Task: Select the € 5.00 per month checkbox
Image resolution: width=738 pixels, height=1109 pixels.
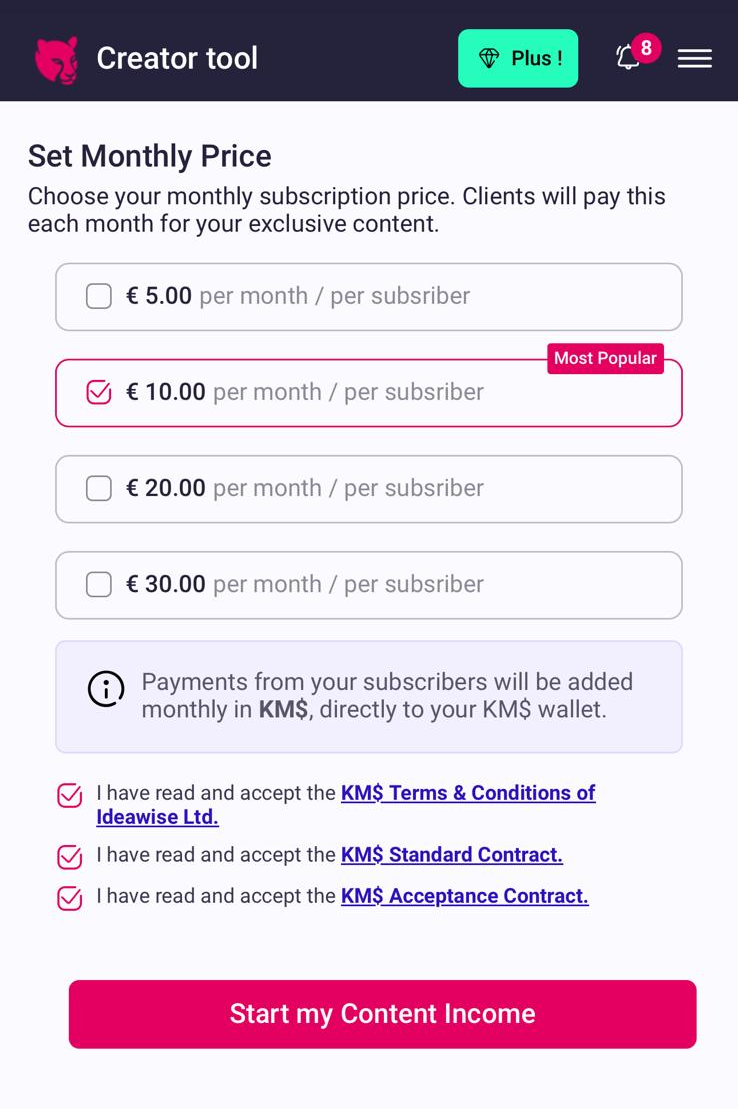Action: (99, 296)
